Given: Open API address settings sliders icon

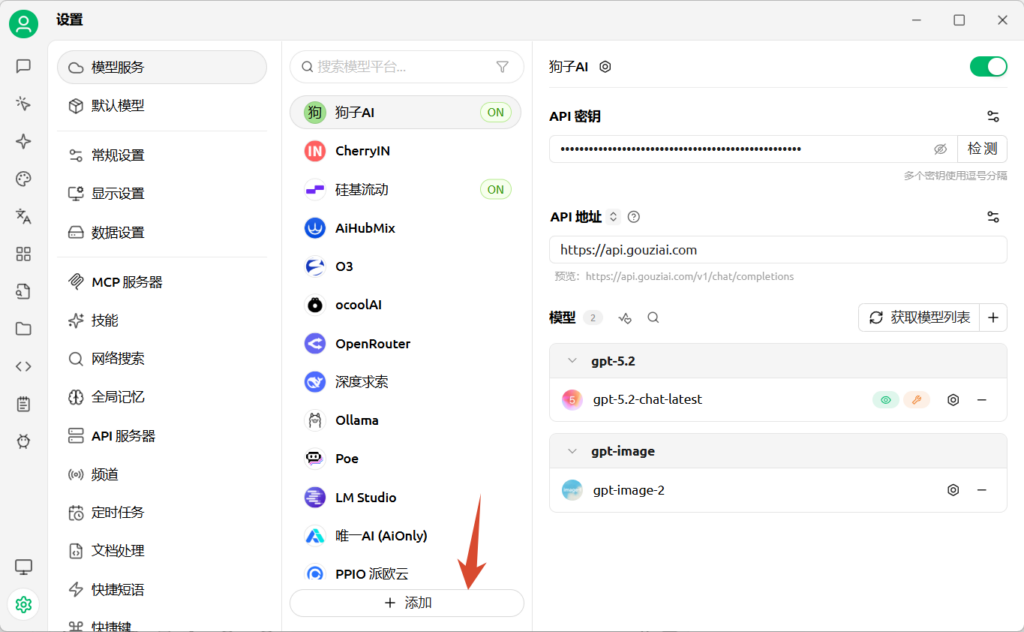Looking at the screenshot, I should [x=993, y=217].
